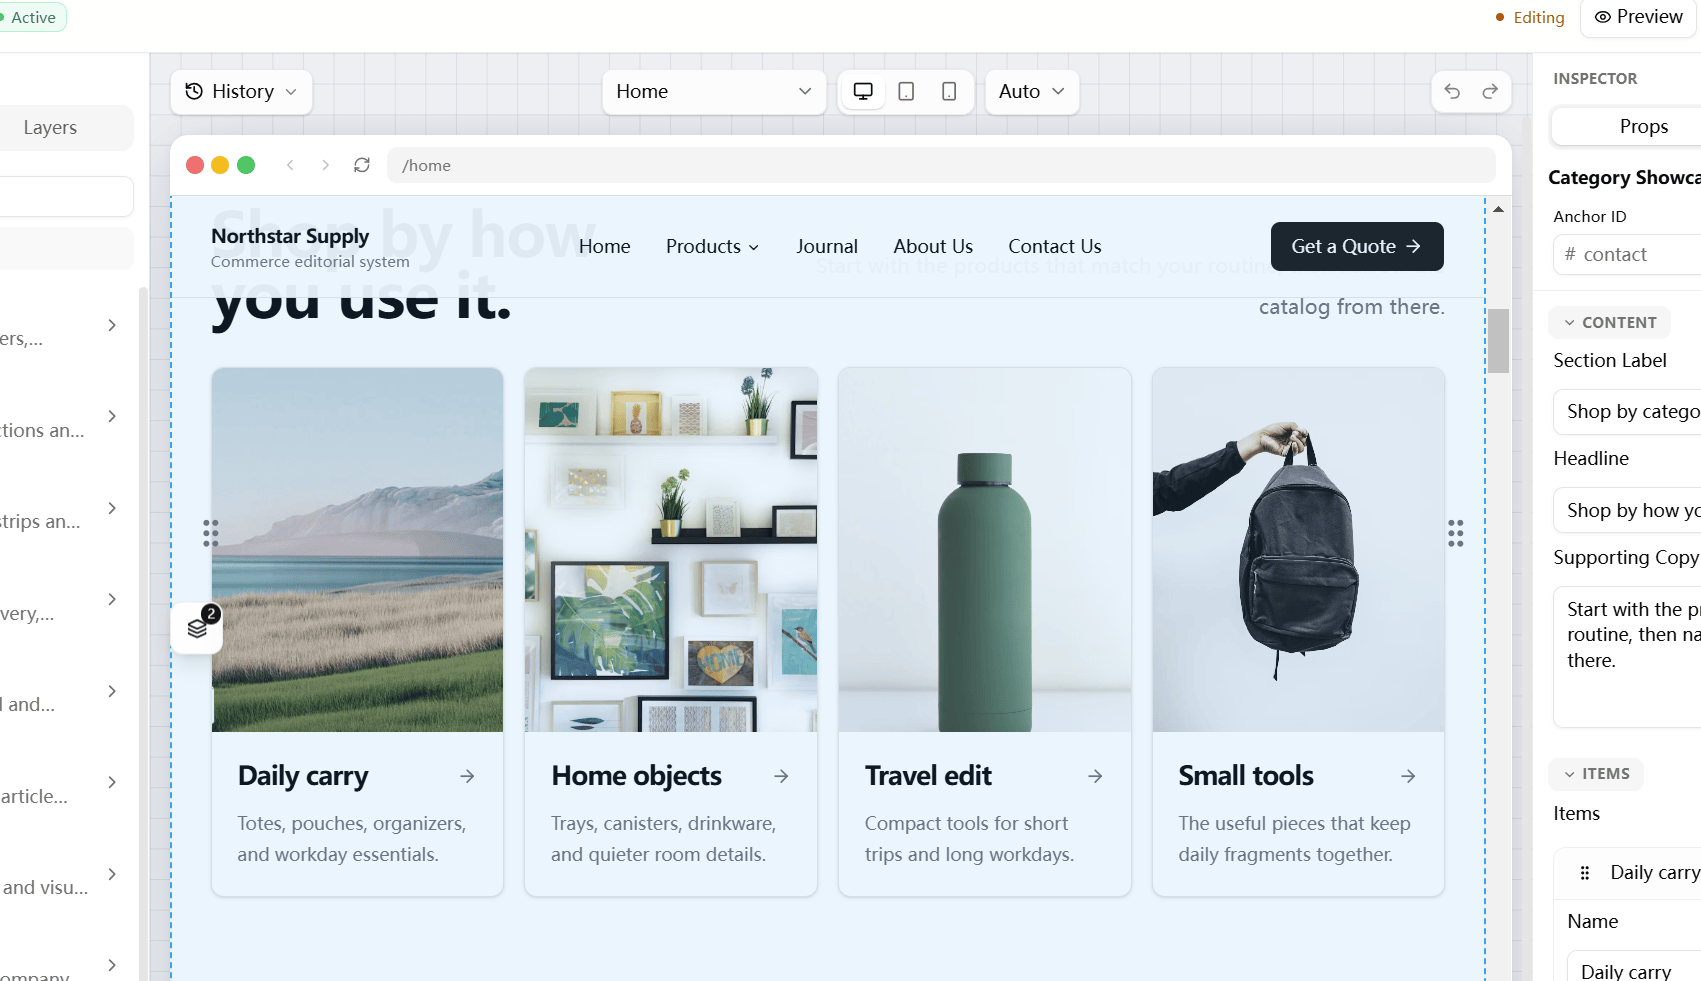Click the preview vertical scrollbar thumb
1701x981 pixels.
(1498, 341)
